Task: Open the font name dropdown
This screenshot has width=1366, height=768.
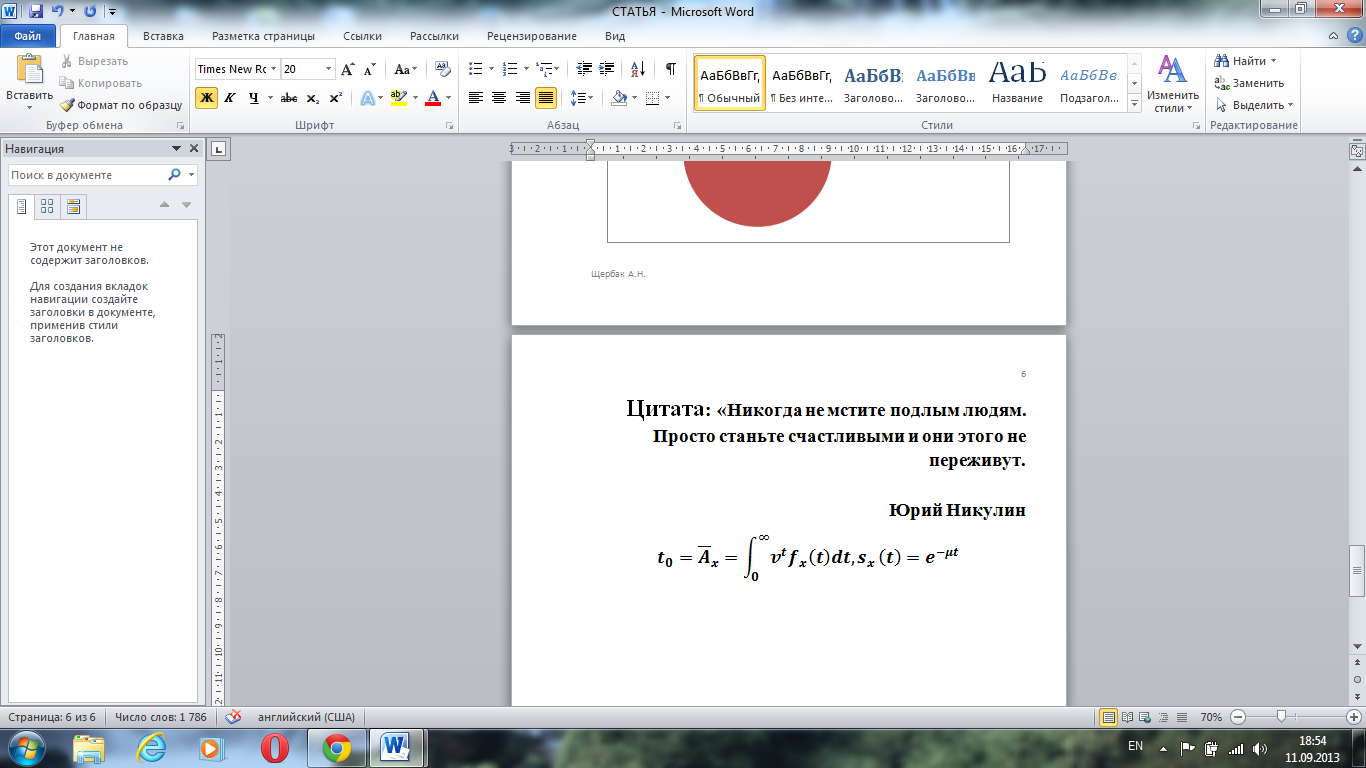Action: pos(274,69)
